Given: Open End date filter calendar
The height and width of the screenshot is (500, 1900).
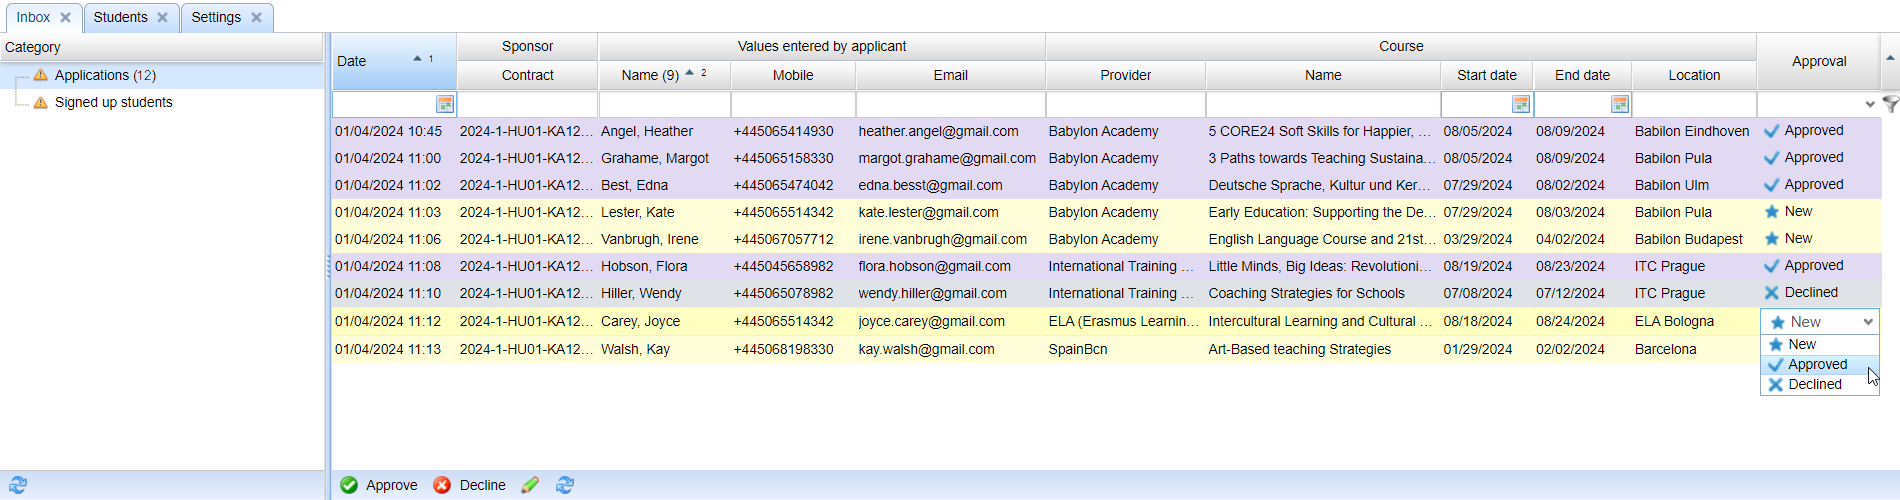Looking at the screenshot, I should point(1620,104).
